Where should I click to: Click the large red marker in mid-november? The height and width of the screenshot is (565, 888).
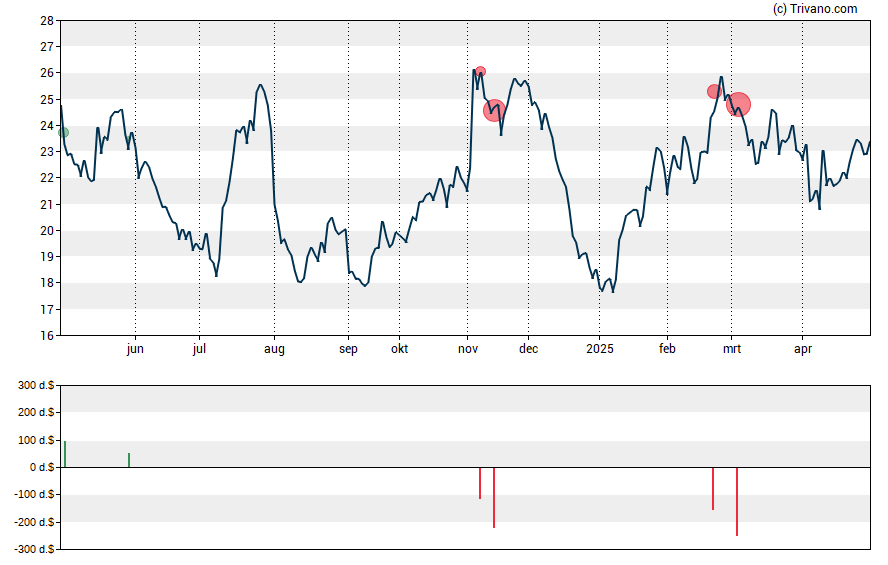pos(494,110)
